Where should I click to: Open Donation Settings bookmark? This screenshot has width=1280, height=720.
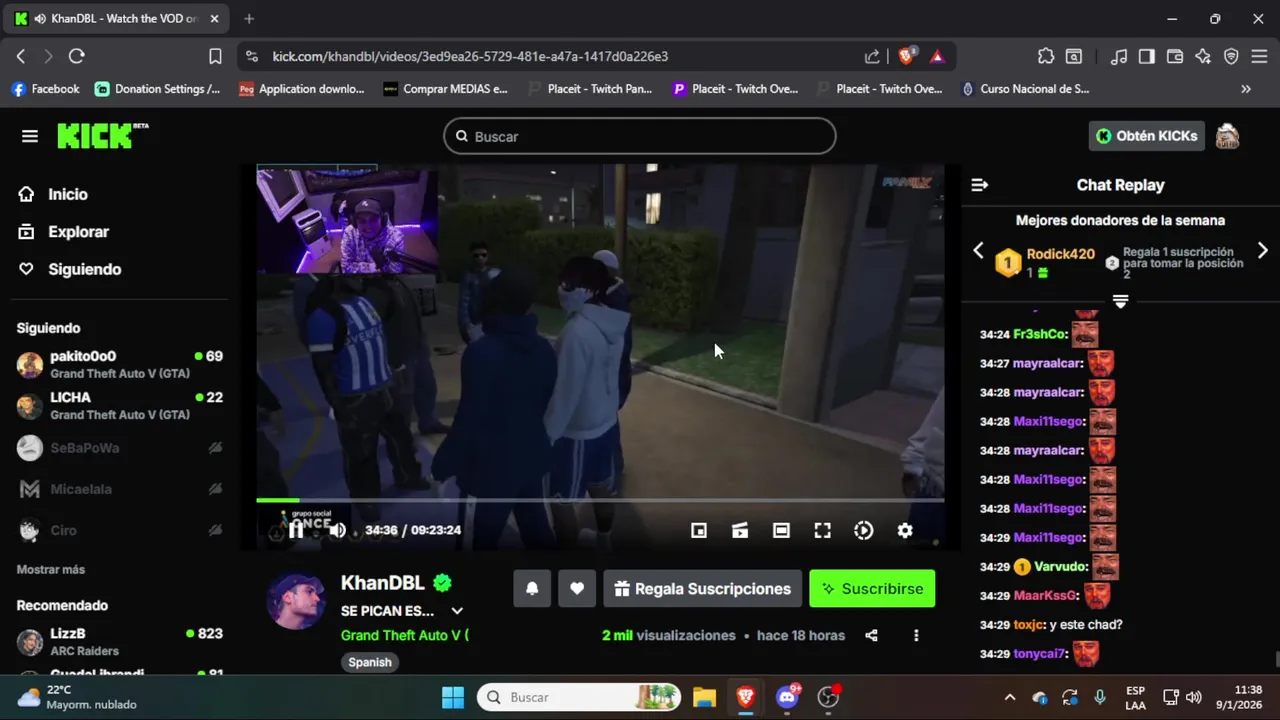pyautogui.click(x=157, y=89)
